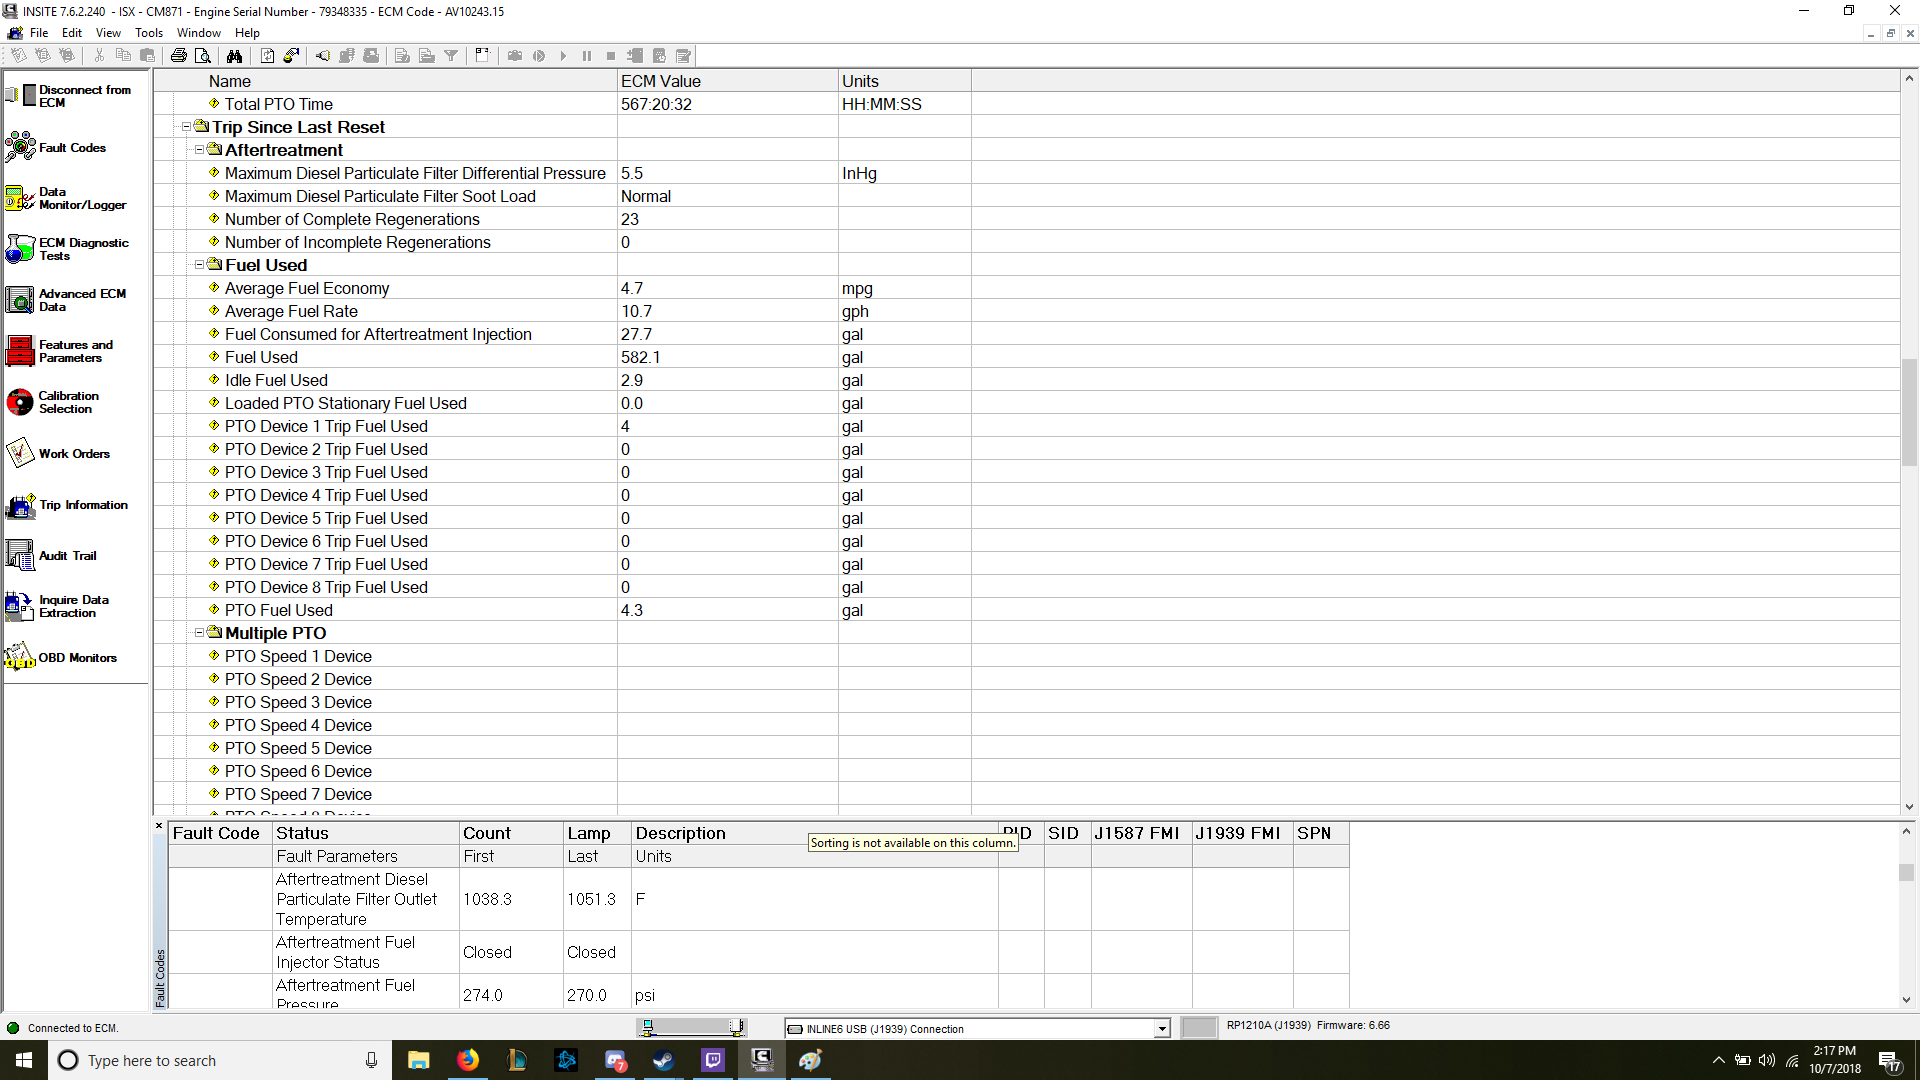Select Aftertreatment Fuel Injector Status row
Screen dimensions: 1920x1080
[x=759, y=952]
